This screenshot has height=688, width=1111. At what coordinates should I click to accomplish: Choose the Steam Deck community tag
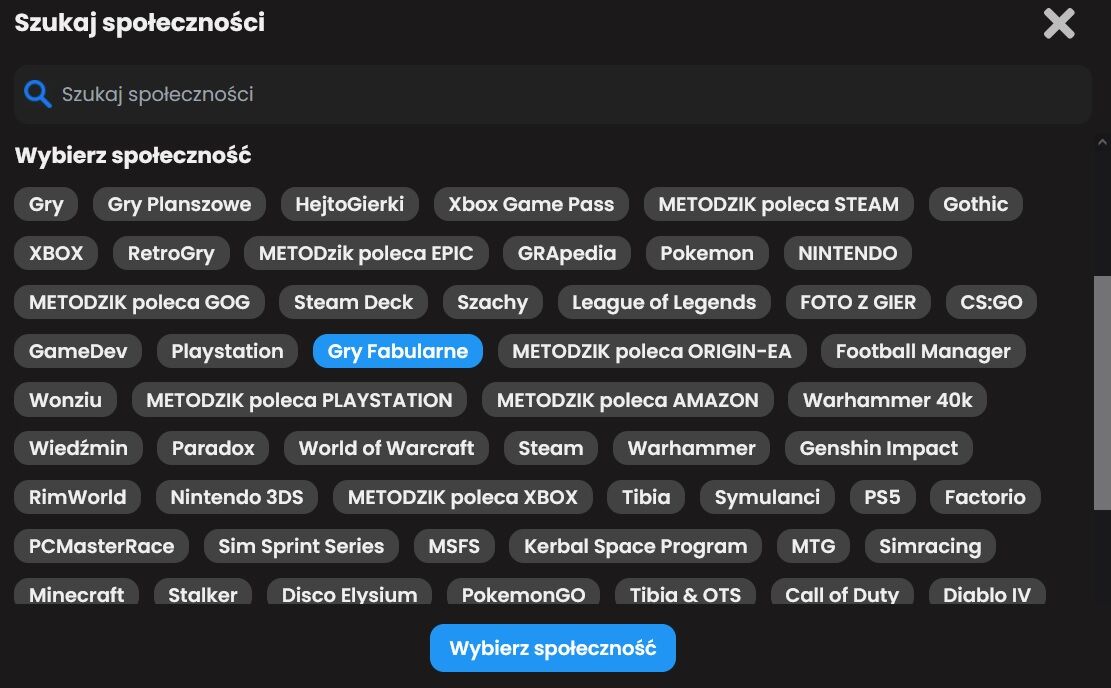click(353, 302)
